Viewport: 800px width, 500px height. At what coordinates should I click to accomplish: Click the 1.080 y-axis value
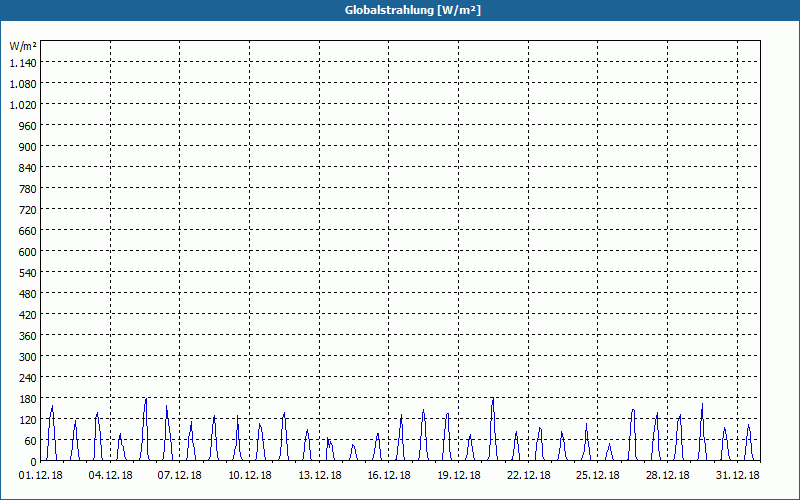[x=23, y=84]
